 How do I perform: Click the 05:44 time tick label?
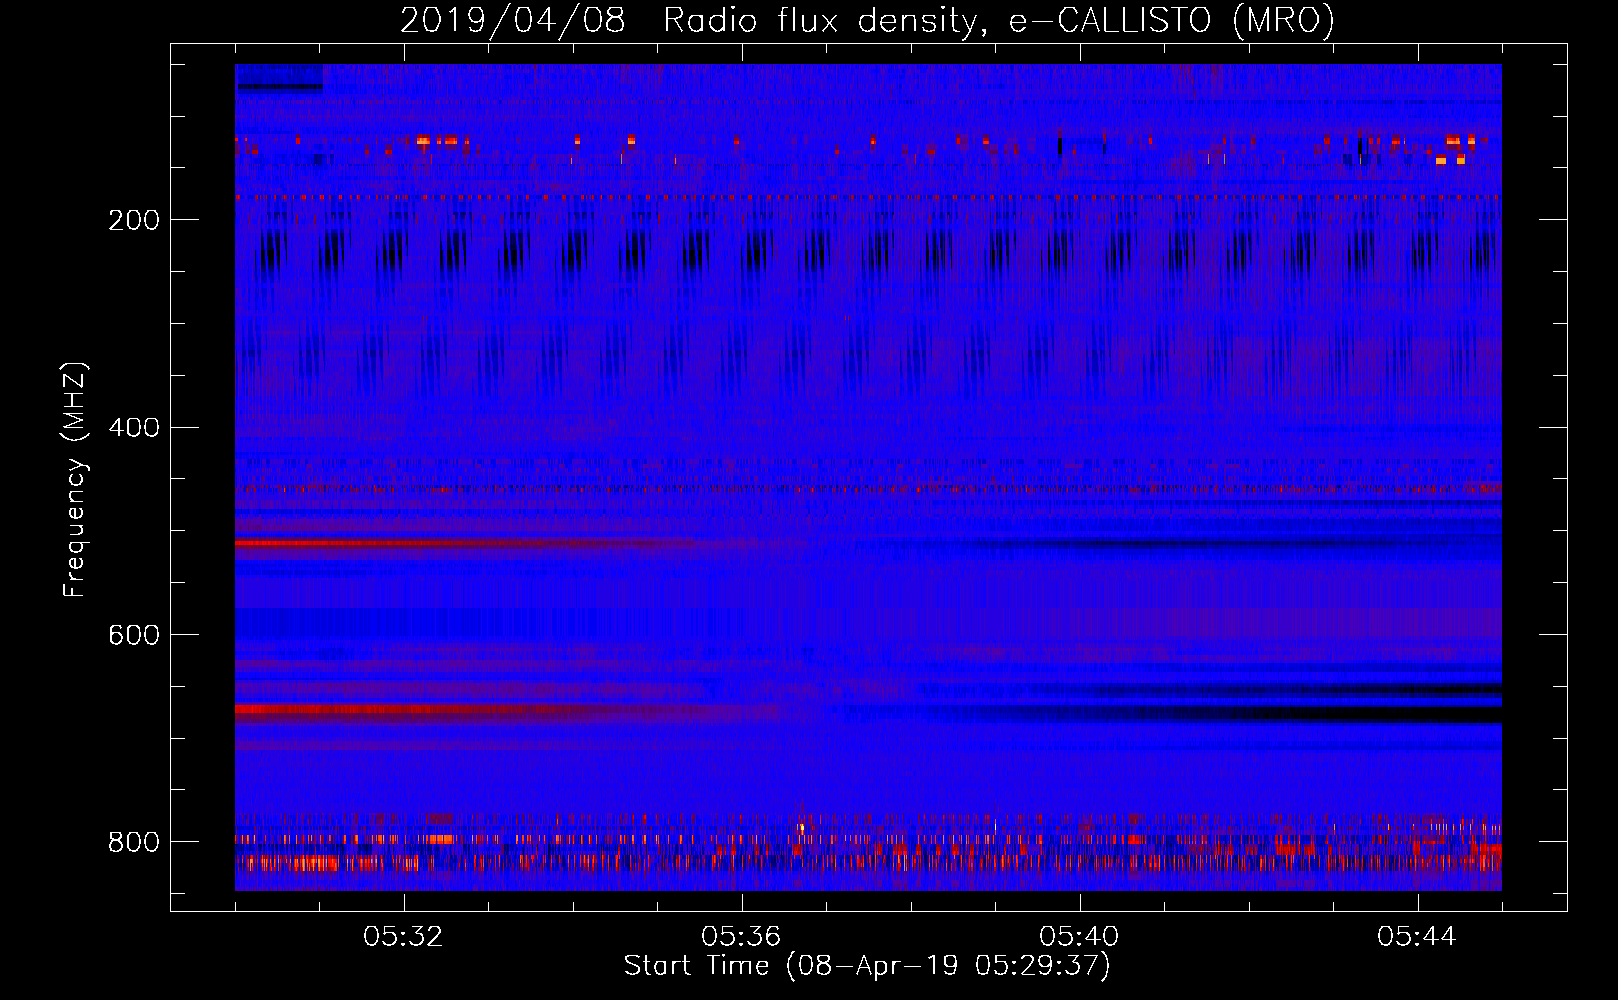(x=1417, y=937)
